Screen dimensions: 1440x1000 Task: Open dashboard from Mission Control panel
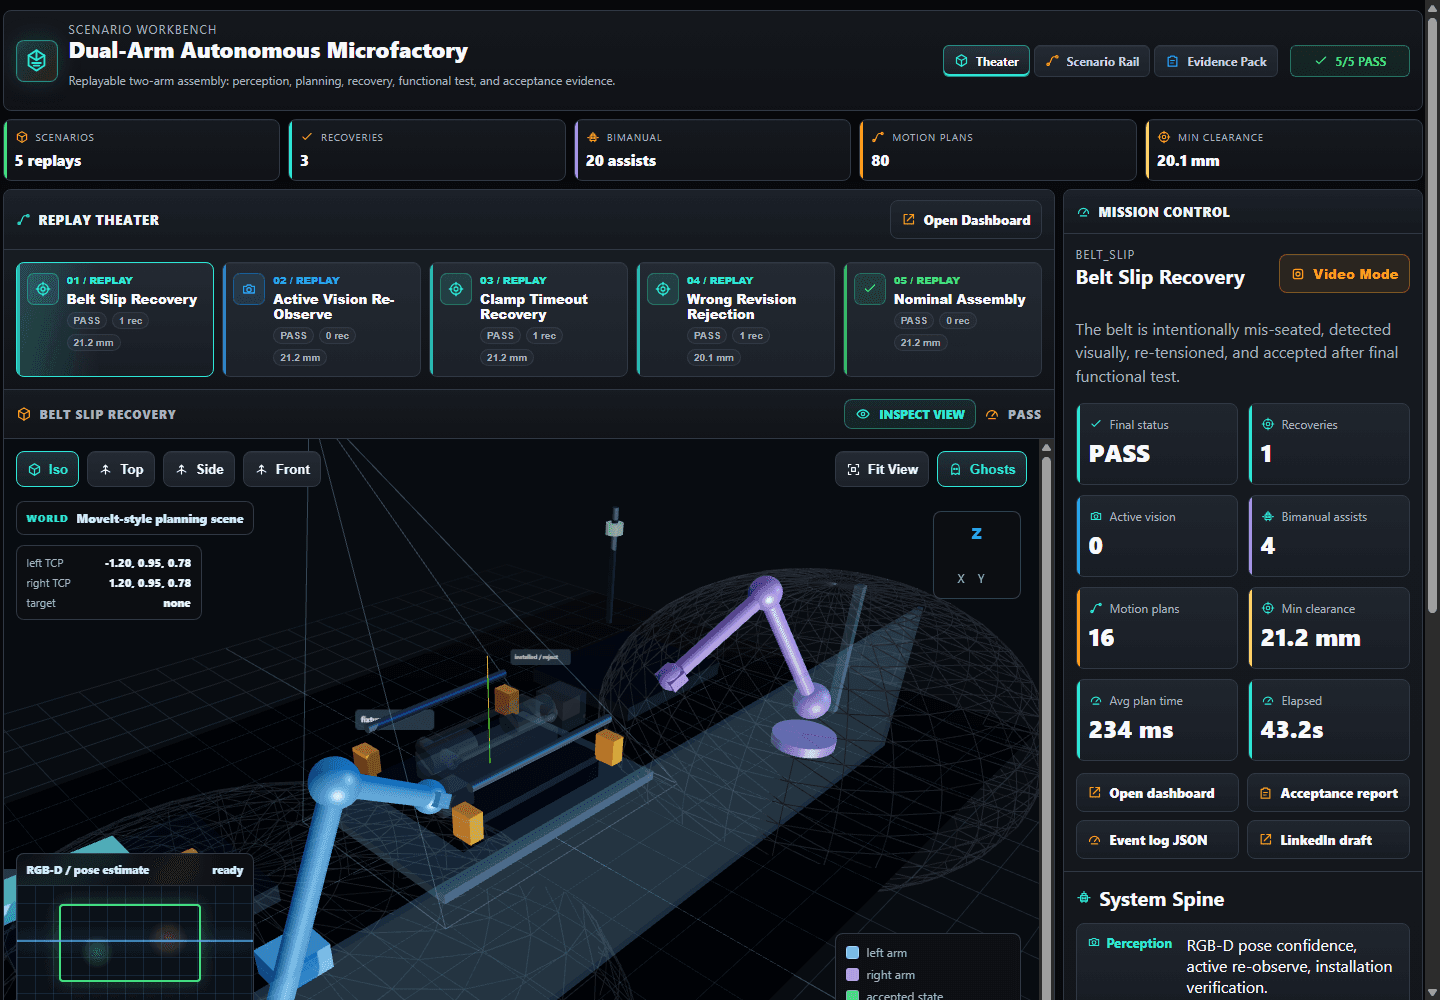(x=1157, y=793)
